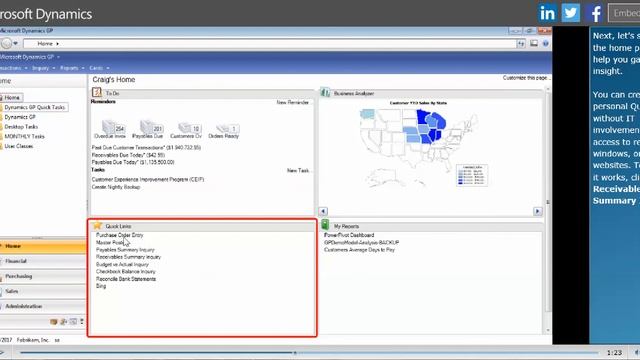The height and width of the screenshot is (360, 640).
Task: Open Master Posting quick link
Action: [x=110, y=242]
